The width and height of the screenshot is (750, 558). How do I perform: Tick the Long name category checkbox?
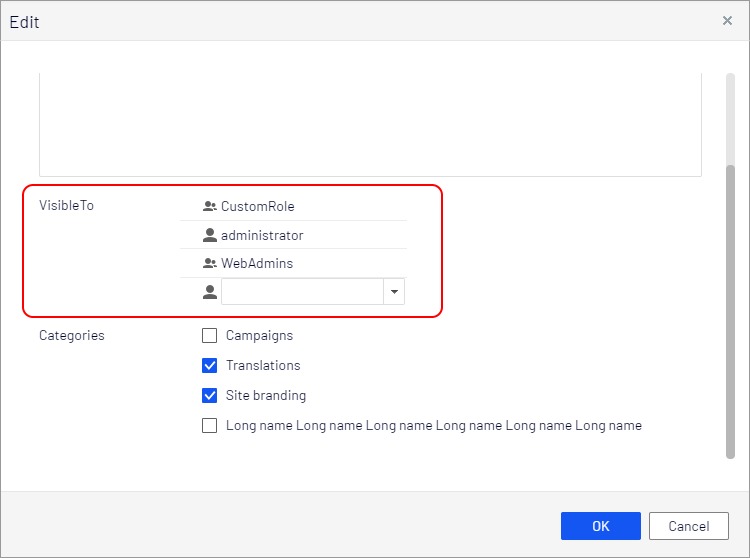[210, 426]
